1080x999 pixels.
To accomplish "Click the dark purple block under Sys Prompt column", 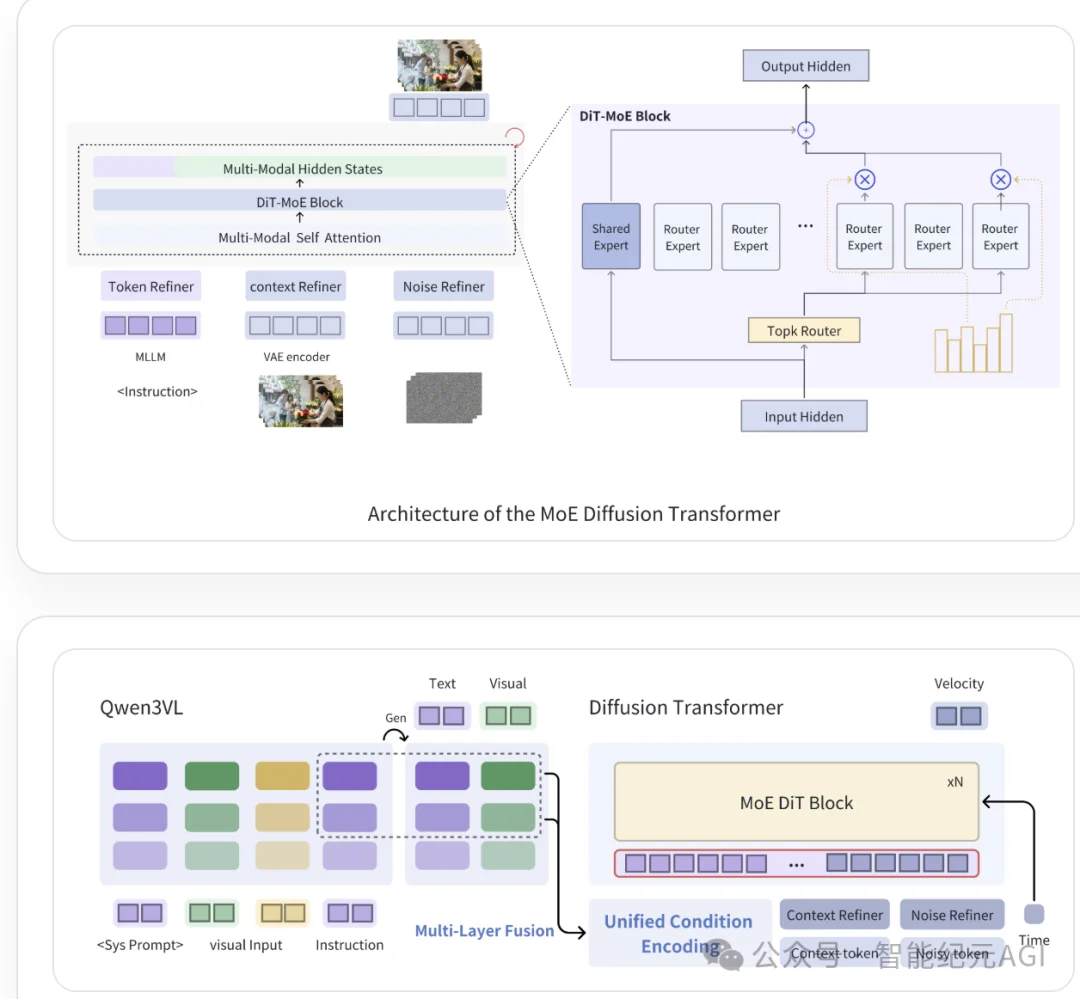I will tap(140, 776).
